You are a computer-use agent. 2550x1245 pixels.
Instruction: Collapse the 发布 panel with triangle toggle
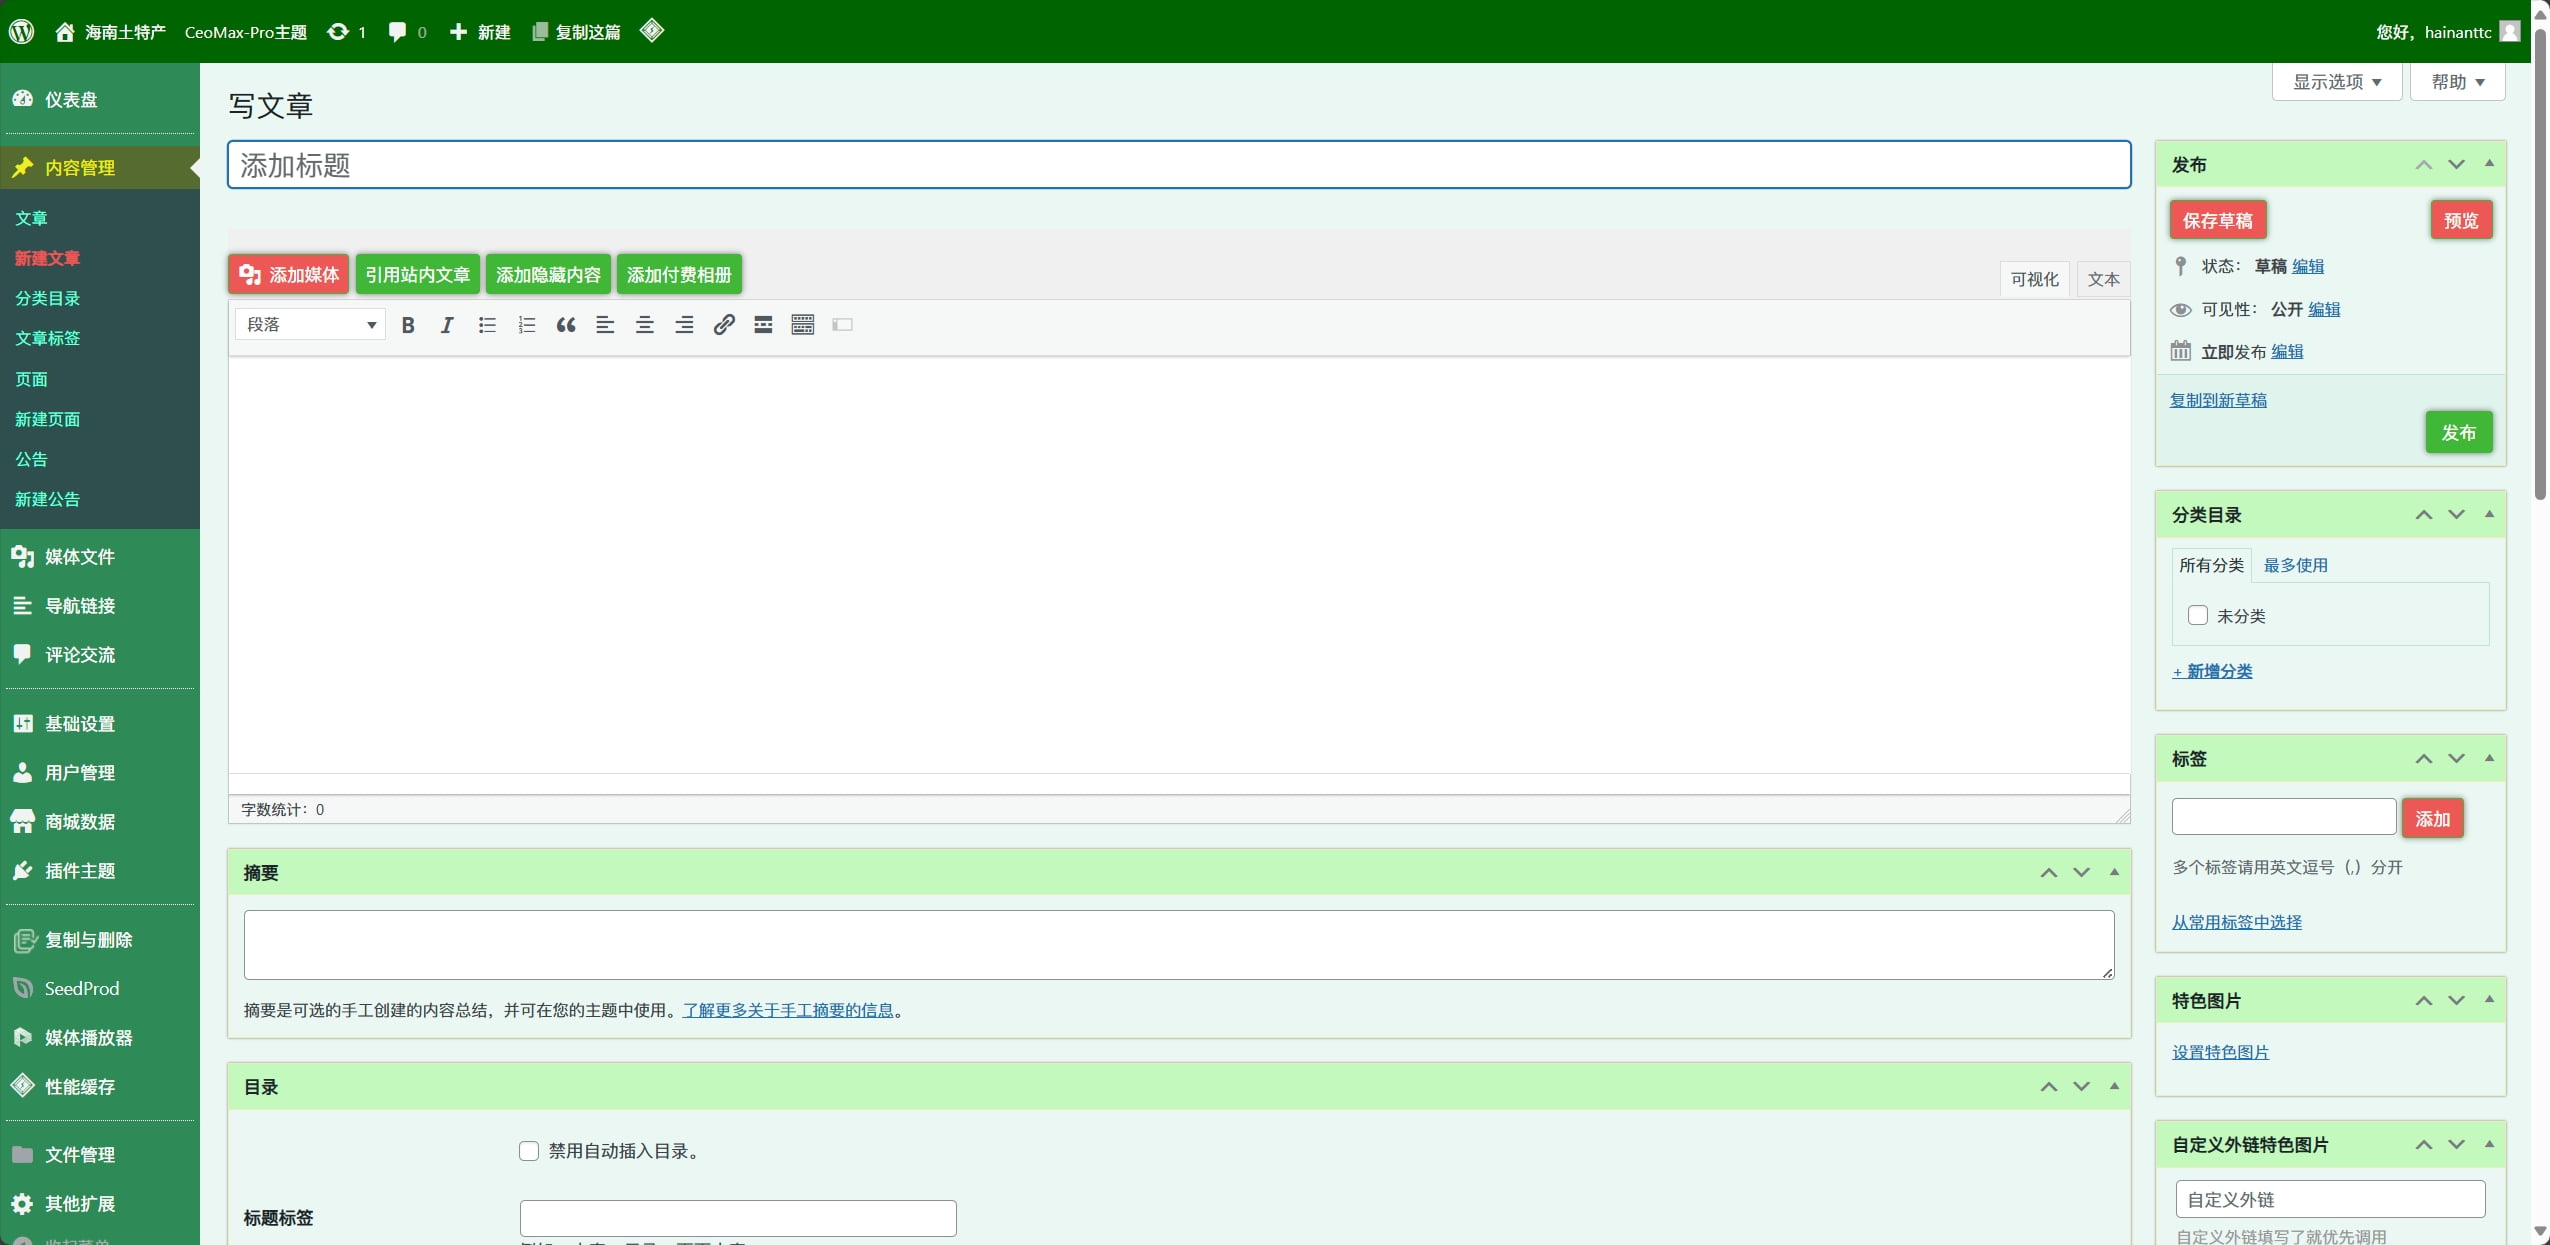tap(2489, 163)
